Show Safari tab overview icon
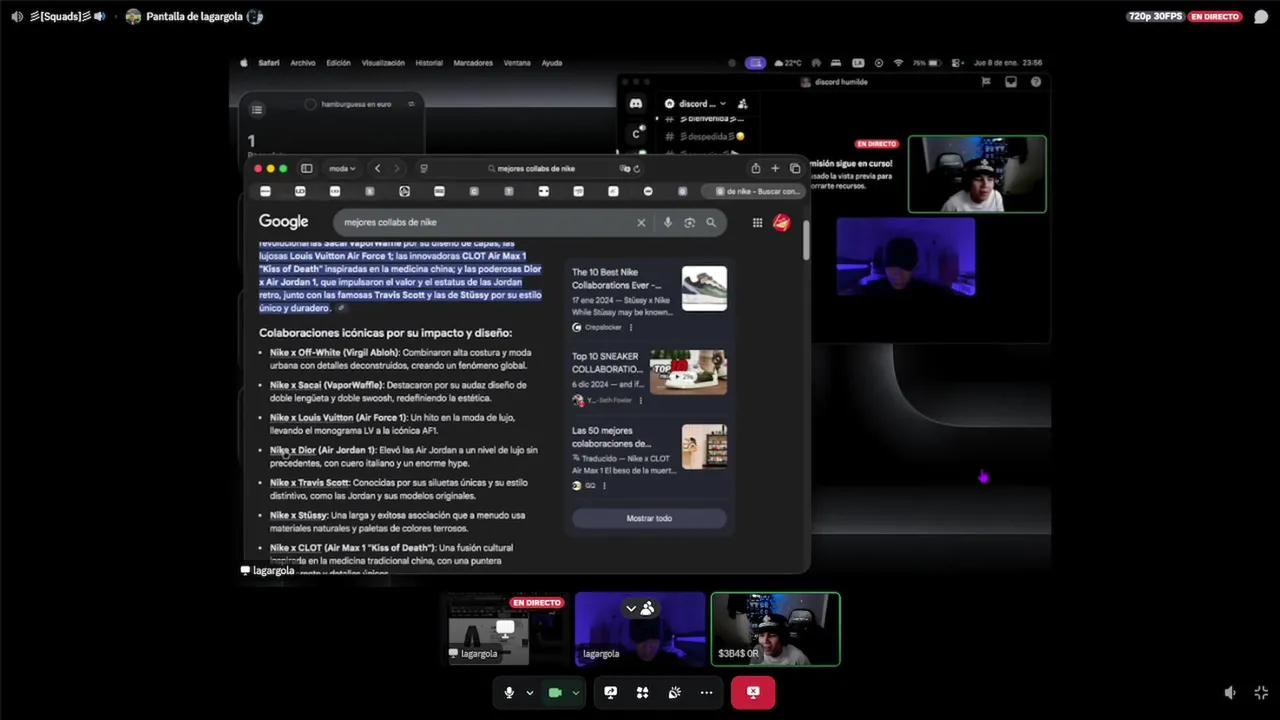Screen dimensions: 1280x720 [x=795, y=168]
